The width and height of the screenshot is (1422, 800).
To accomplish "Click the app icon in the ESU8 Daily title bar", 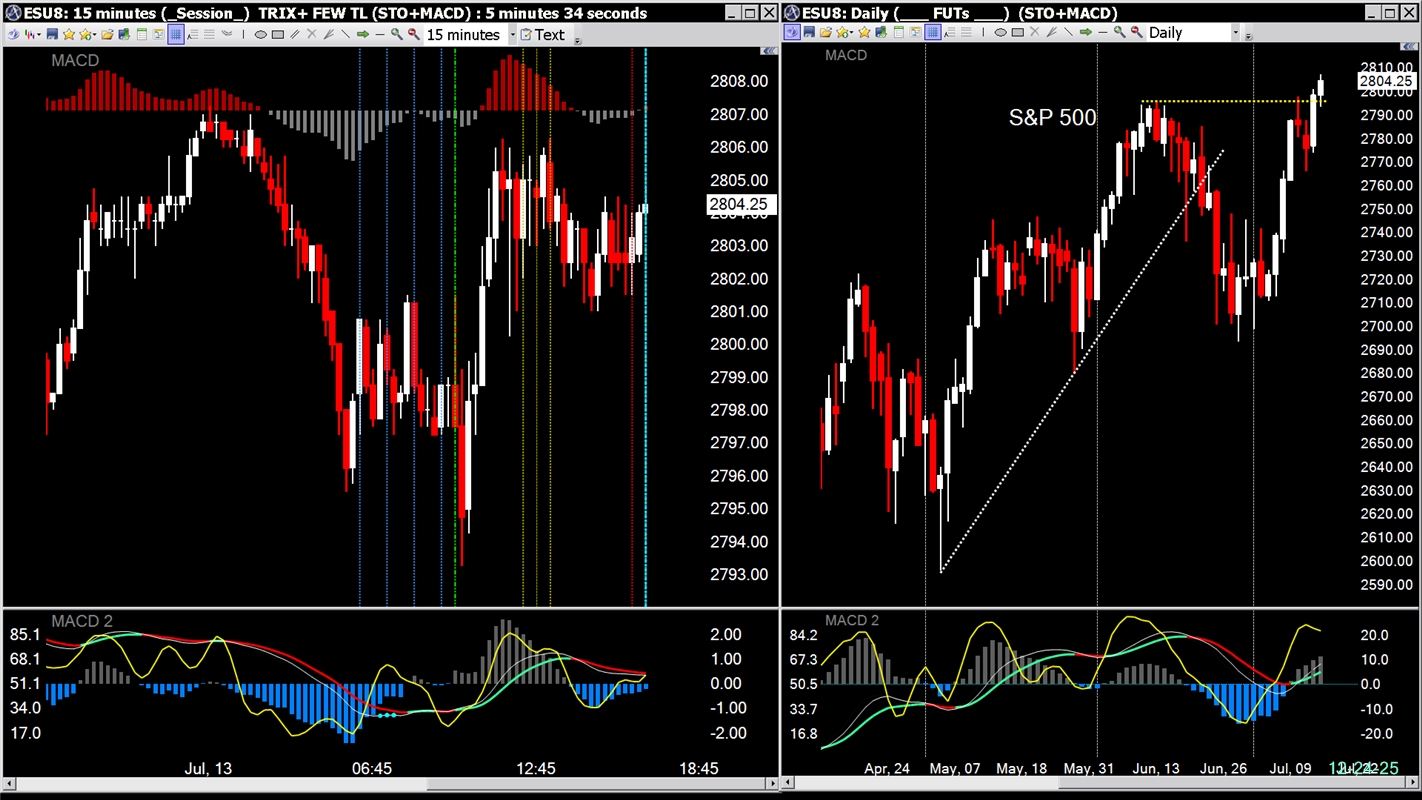I will tap(793, 13).
